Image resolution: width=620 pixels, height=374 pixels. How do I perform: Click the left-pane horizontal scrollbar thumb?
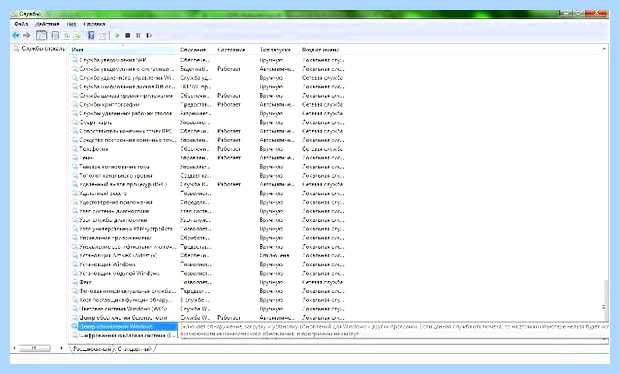pyautogui.click(x=35, y=348)
